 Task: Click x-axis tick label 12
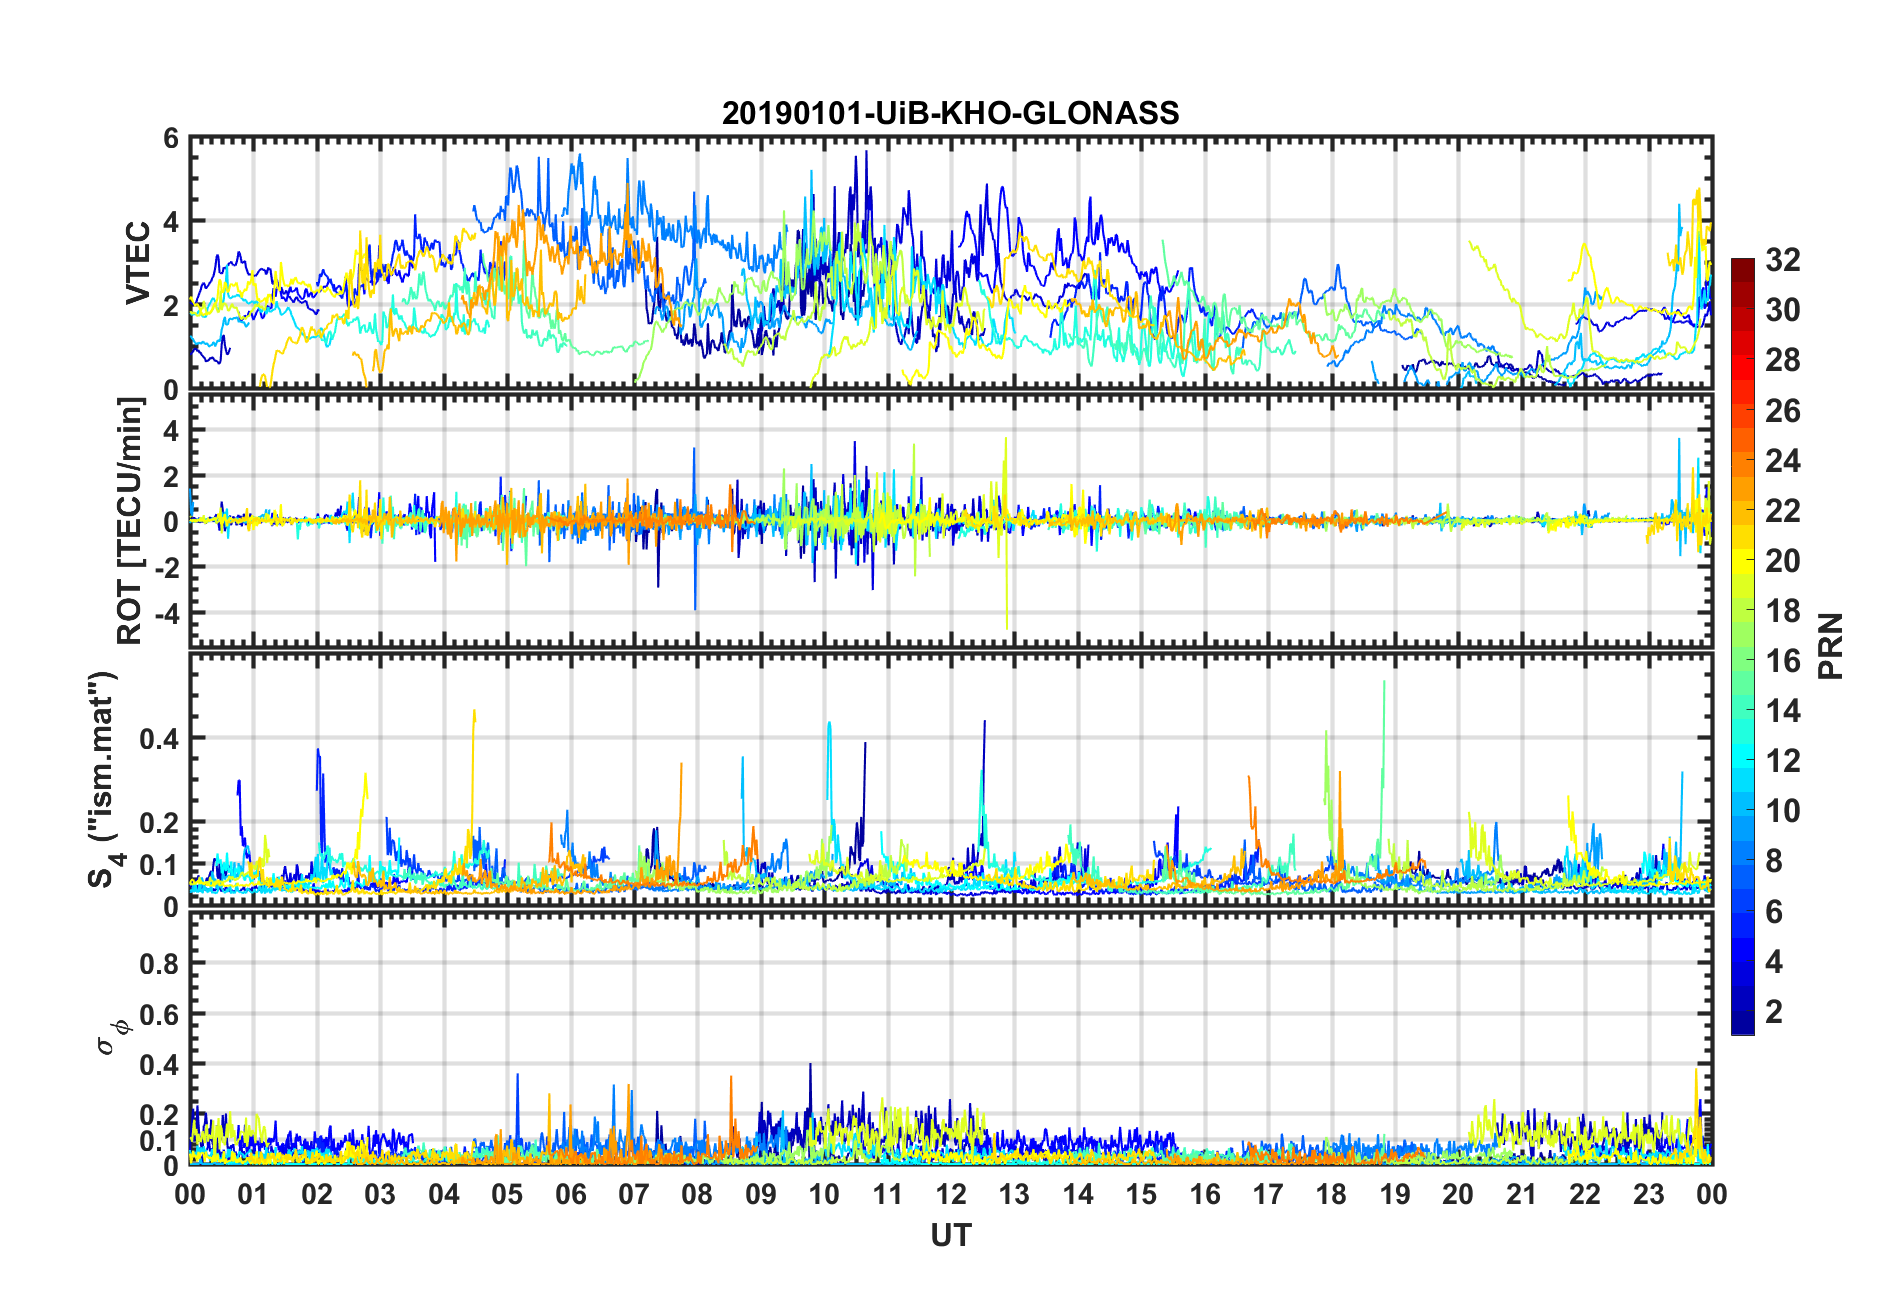951,1194
